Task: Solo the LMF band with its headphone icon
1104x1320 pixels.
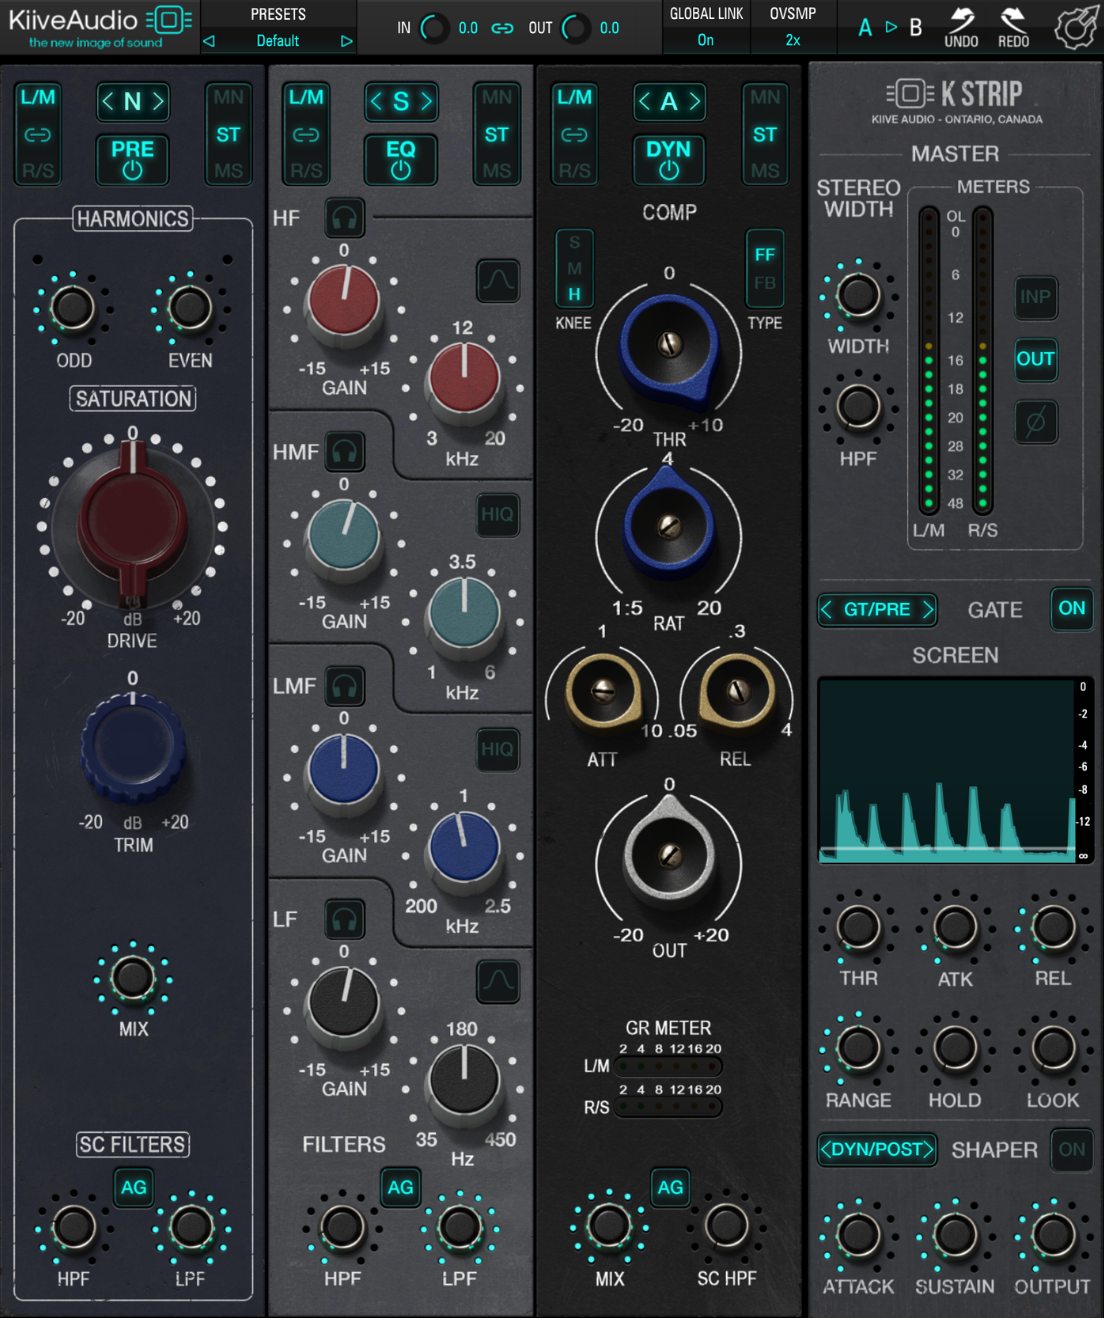Action: click(344, 686)
